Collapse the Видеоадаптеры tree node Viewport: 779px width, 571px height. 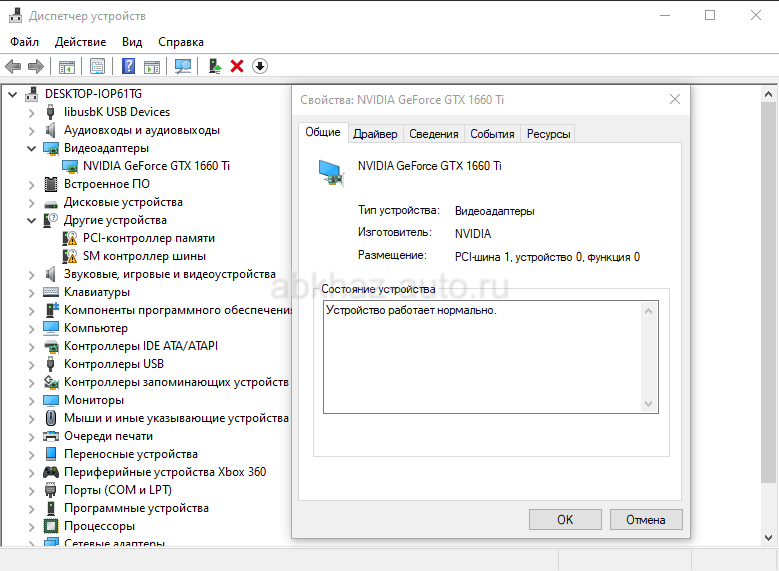[32, 148]
